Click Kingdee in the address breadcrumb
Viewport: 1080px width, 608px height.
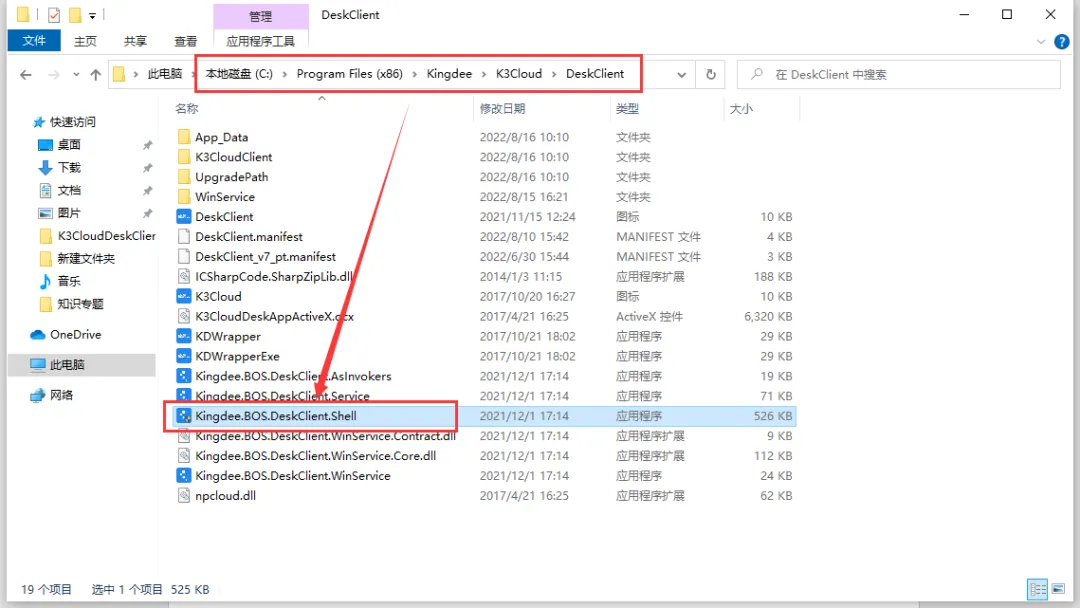click(x=449, y=74)
